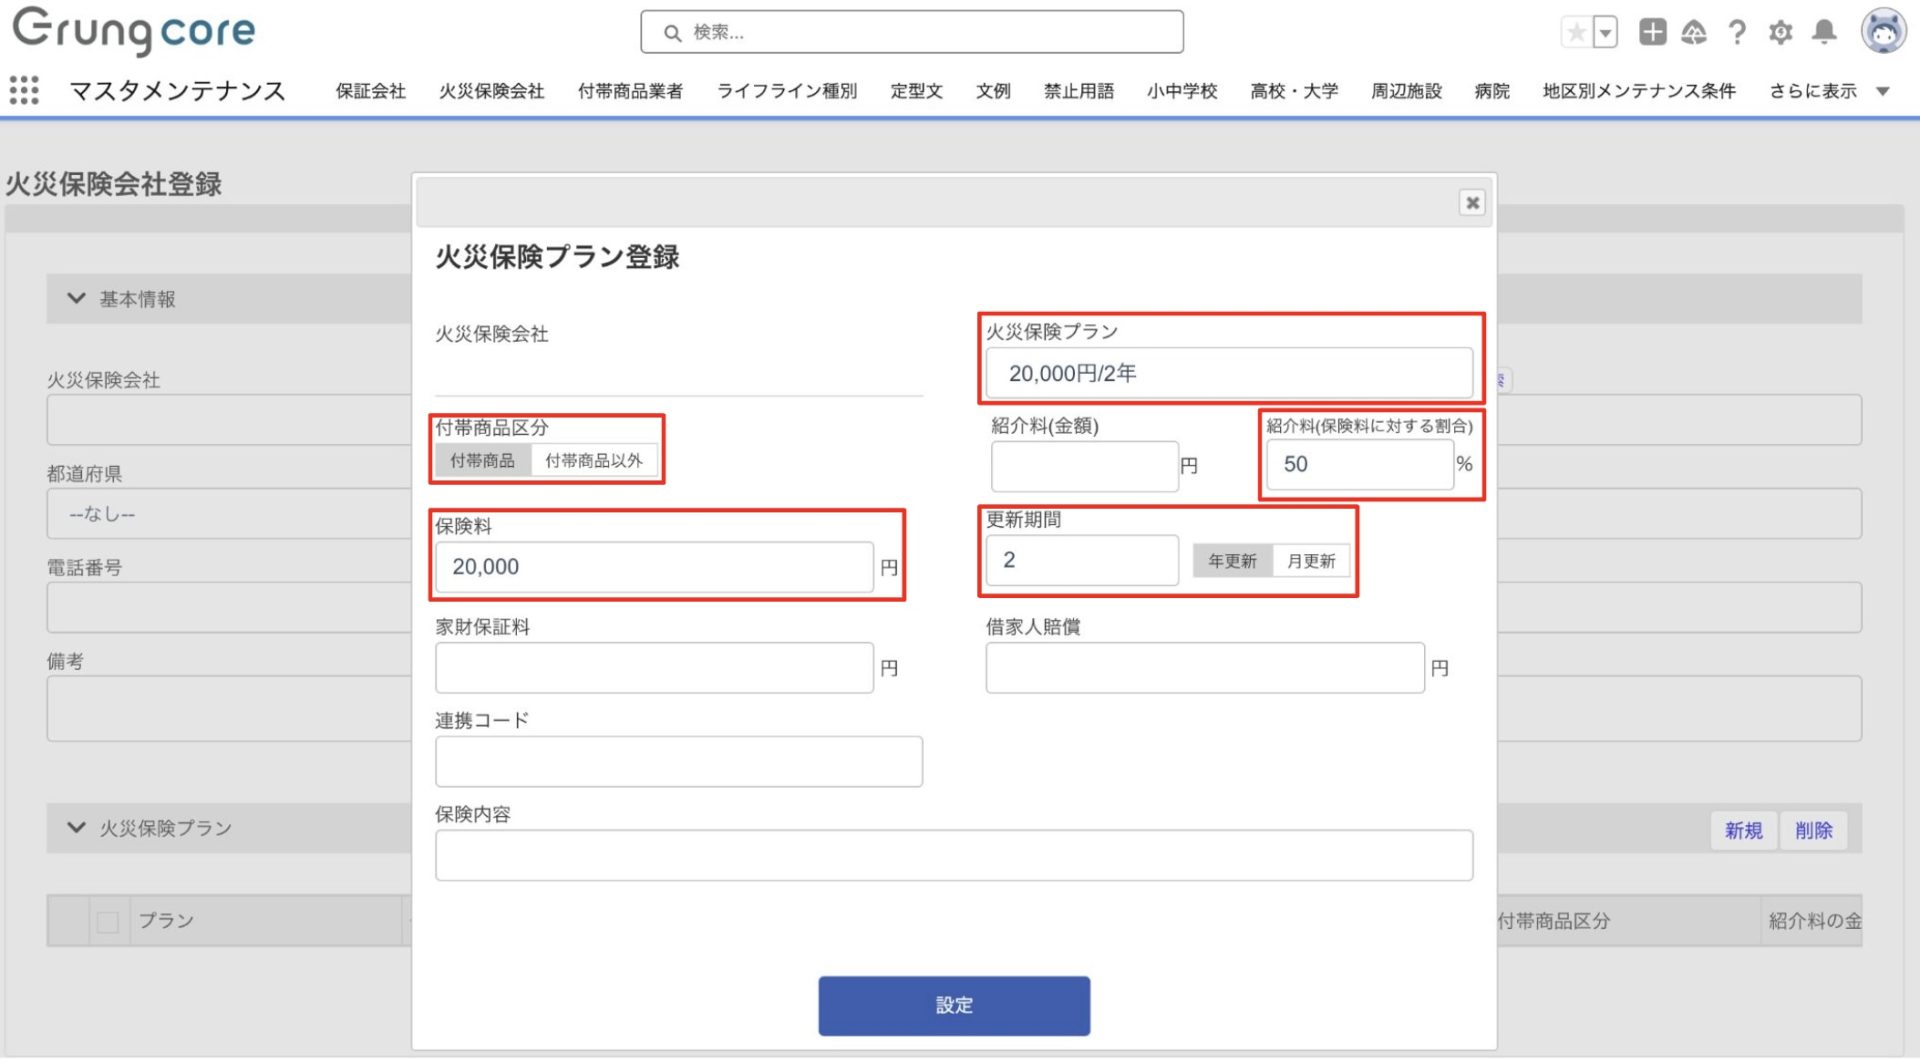Click the favorites star icon
Image resolution: width=1920 pixels, height=1063 pixels.
1576,33
